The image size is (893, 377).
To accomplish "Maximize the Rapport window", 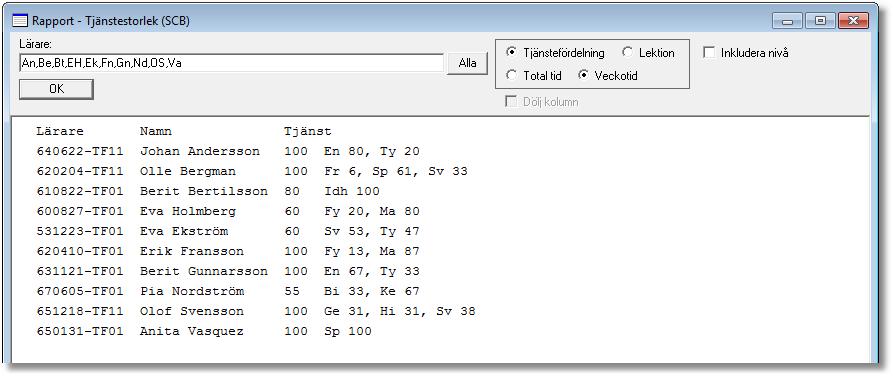I will click(820, 21).
